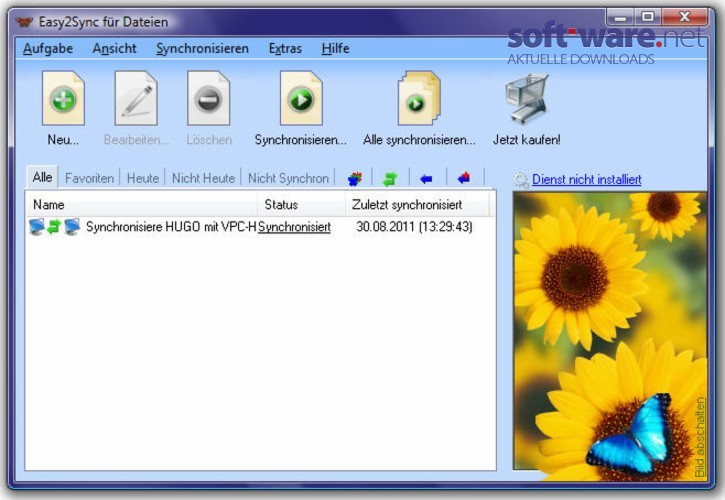Click Bild abschalten to hide picture

(700, 438)
